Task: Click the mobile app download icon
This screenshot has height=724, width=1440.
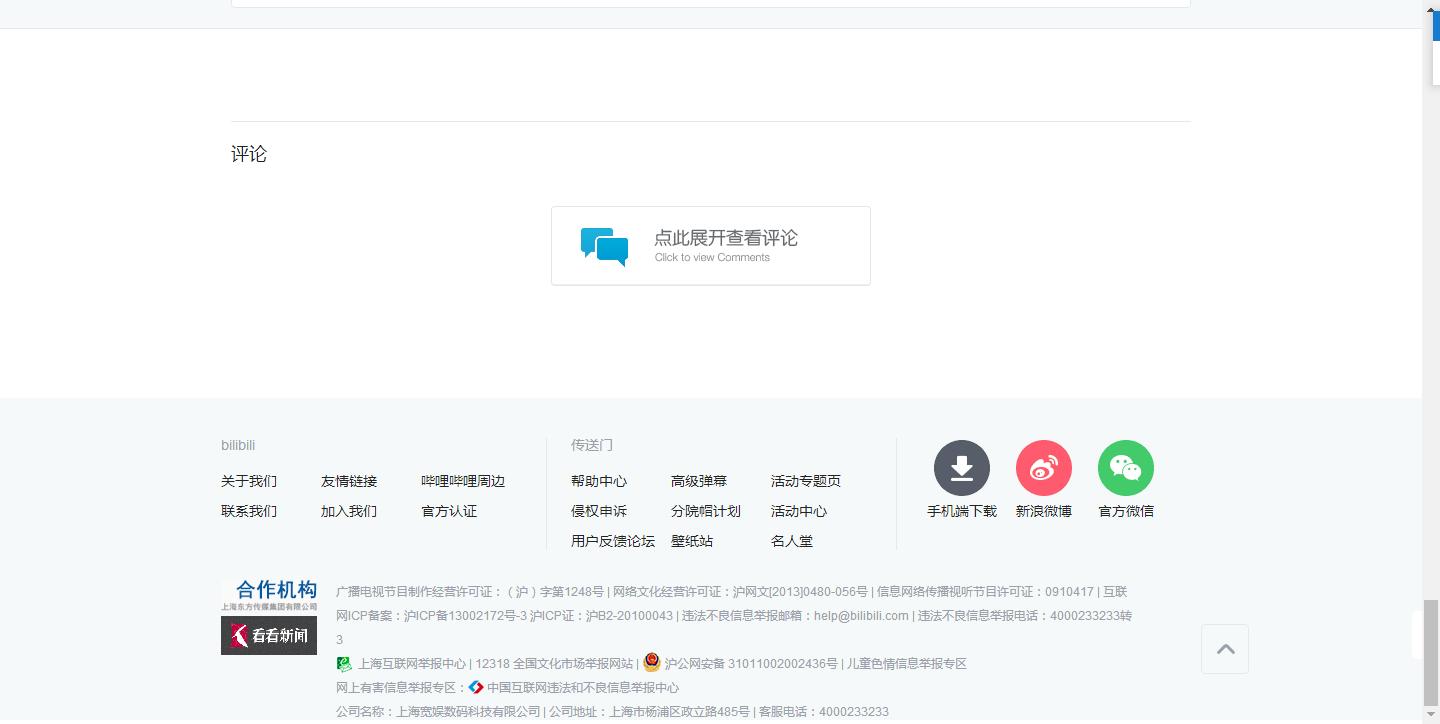Action: click(961, 468)
